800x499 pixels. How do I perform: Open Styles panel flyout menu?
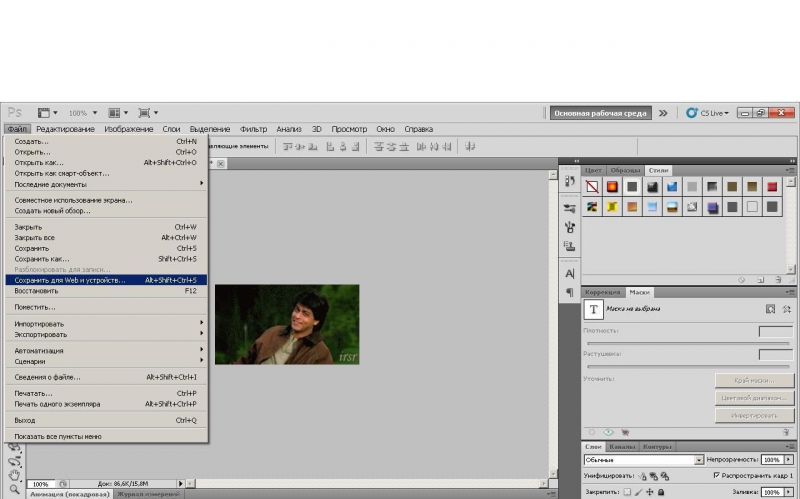(x=790, y=170)
